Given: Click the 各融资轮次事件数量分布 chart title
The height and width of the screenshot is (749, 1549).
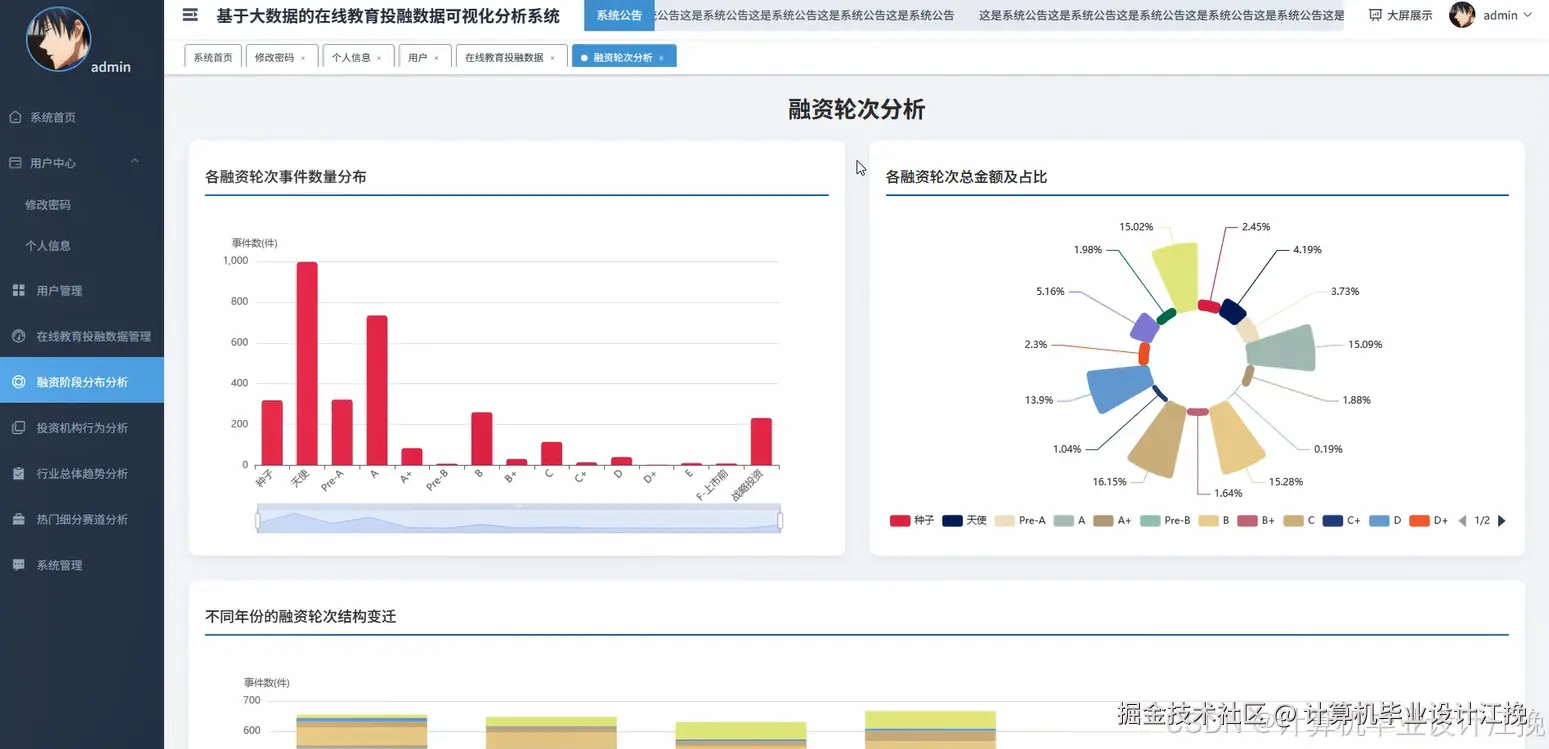Looking at the screenshot, I should (286, 177).
